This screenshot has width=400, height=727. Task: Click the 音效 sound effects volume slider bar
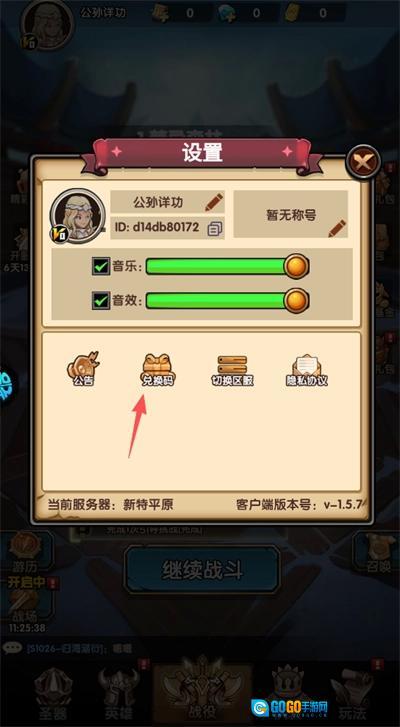point(227,301)
